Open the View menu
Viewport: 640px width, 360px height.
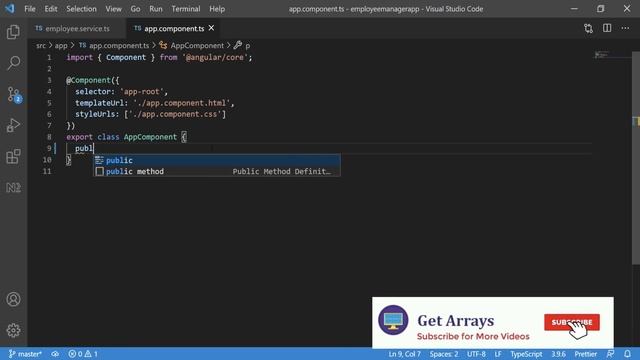[113, 9]
